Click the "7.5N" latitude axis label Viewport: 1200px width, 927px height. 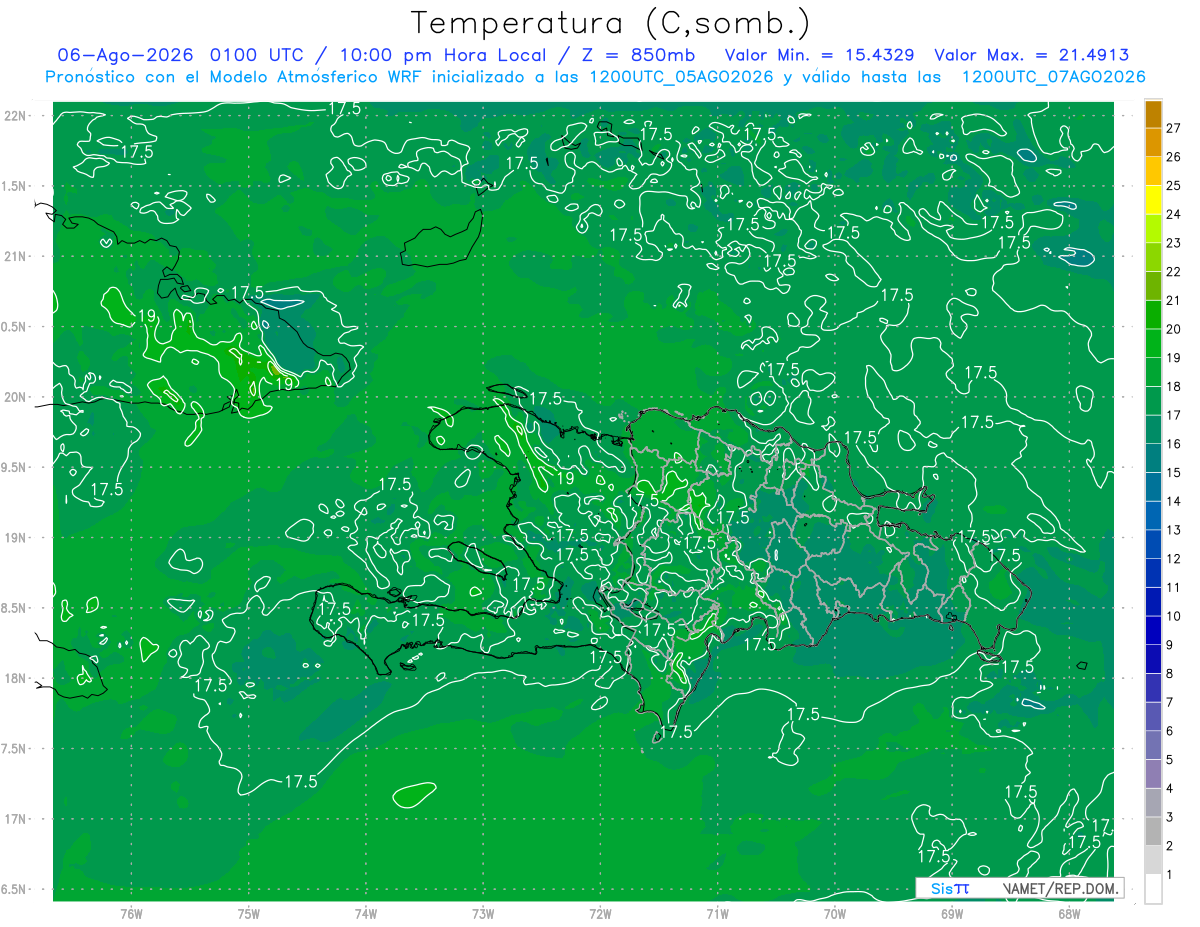15,749
